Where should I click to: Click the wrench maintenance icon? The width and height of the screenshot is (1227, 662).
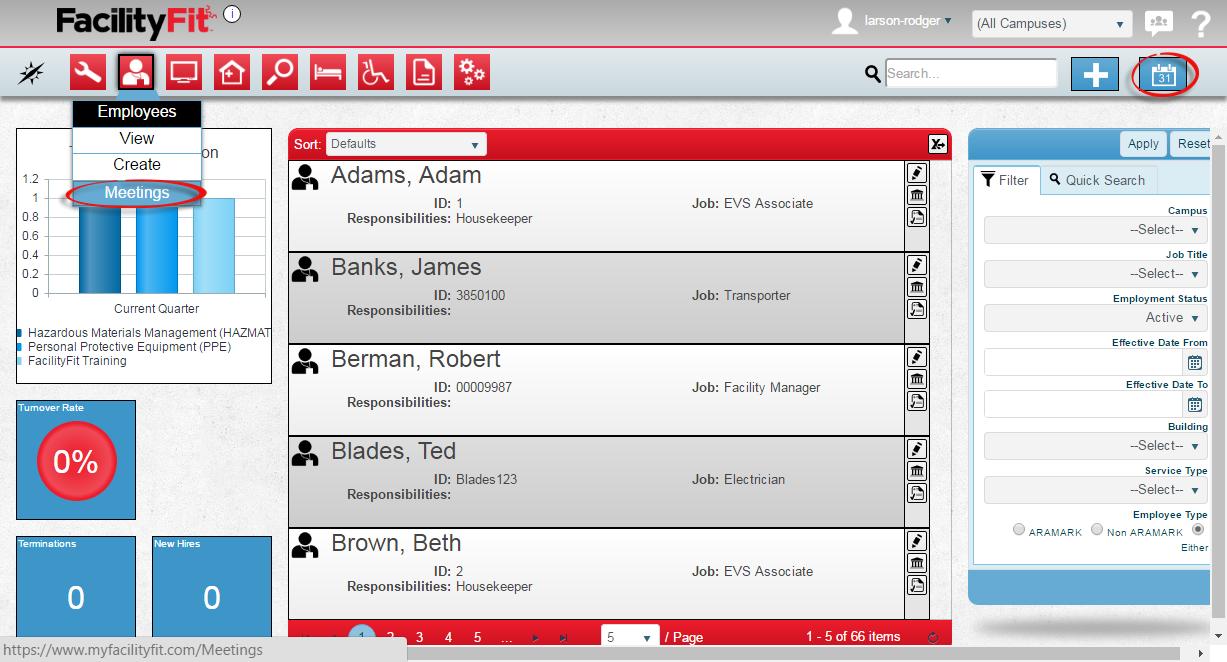(88, 73)
